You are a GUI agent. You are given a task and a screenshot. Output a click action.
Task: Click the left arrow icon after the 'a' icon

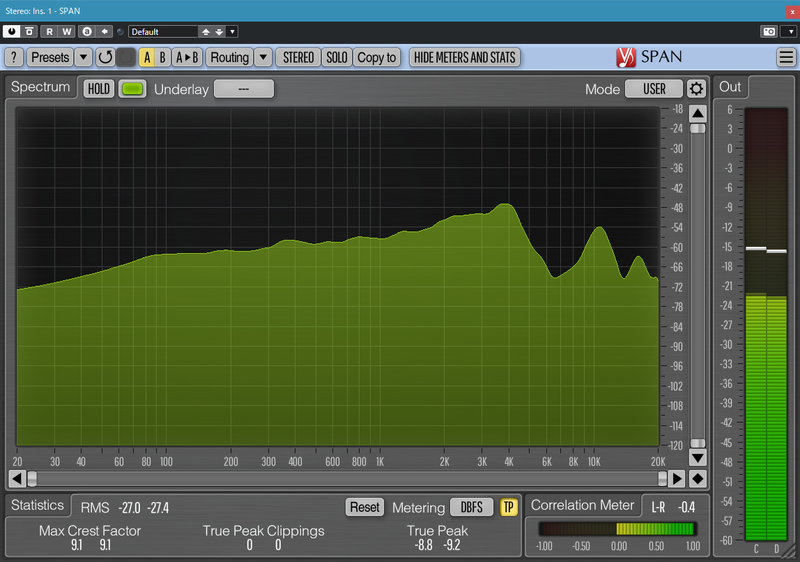[105, 32]
